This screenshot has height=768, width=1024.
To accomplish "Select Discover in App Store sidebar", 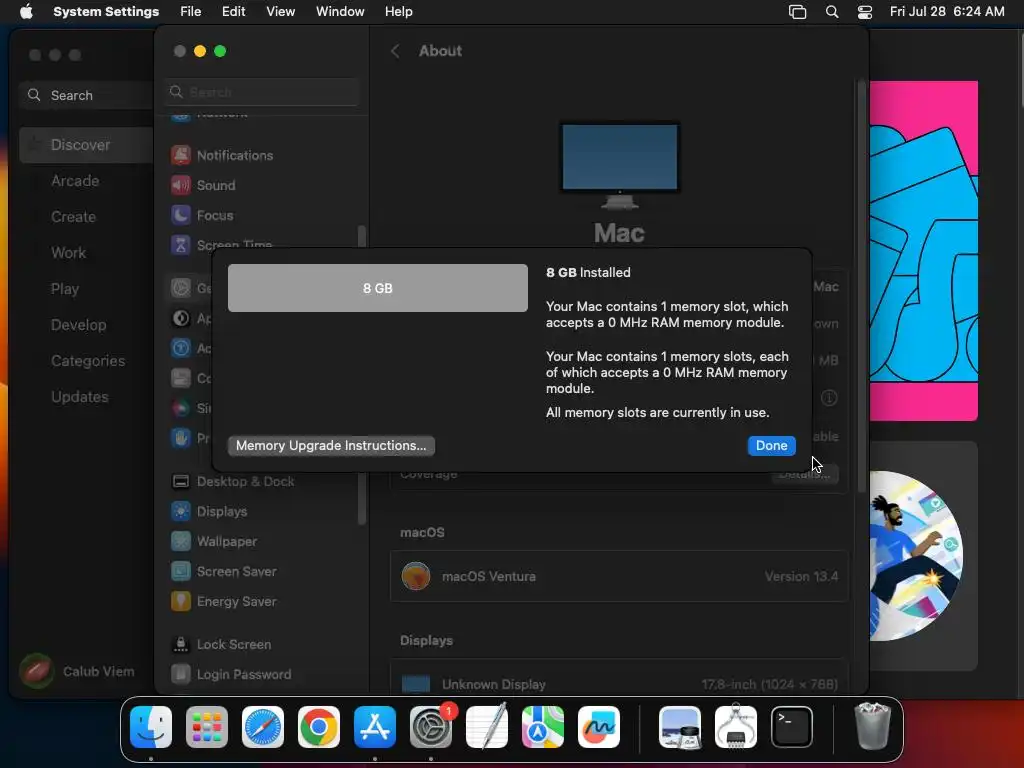I will tap(86, 145).
